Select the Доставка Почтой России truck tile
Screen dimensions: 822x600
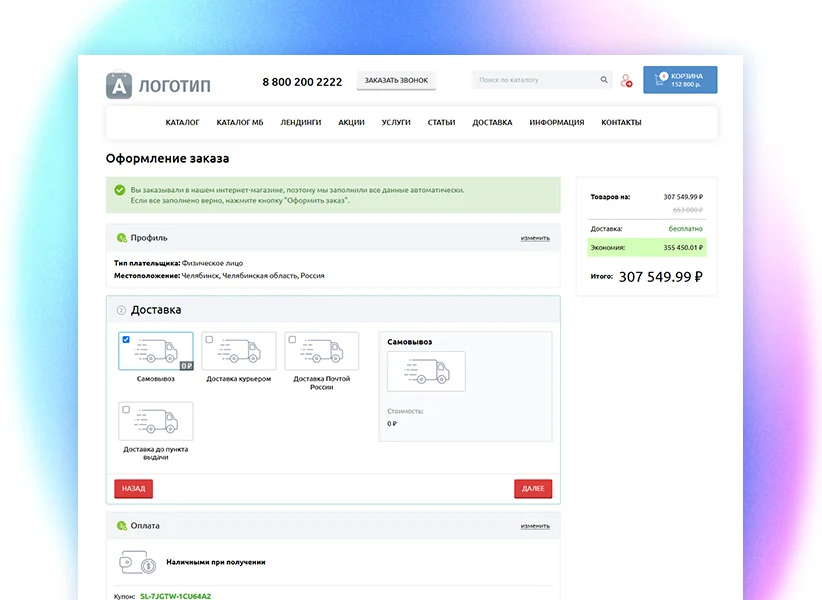[322, 351]
